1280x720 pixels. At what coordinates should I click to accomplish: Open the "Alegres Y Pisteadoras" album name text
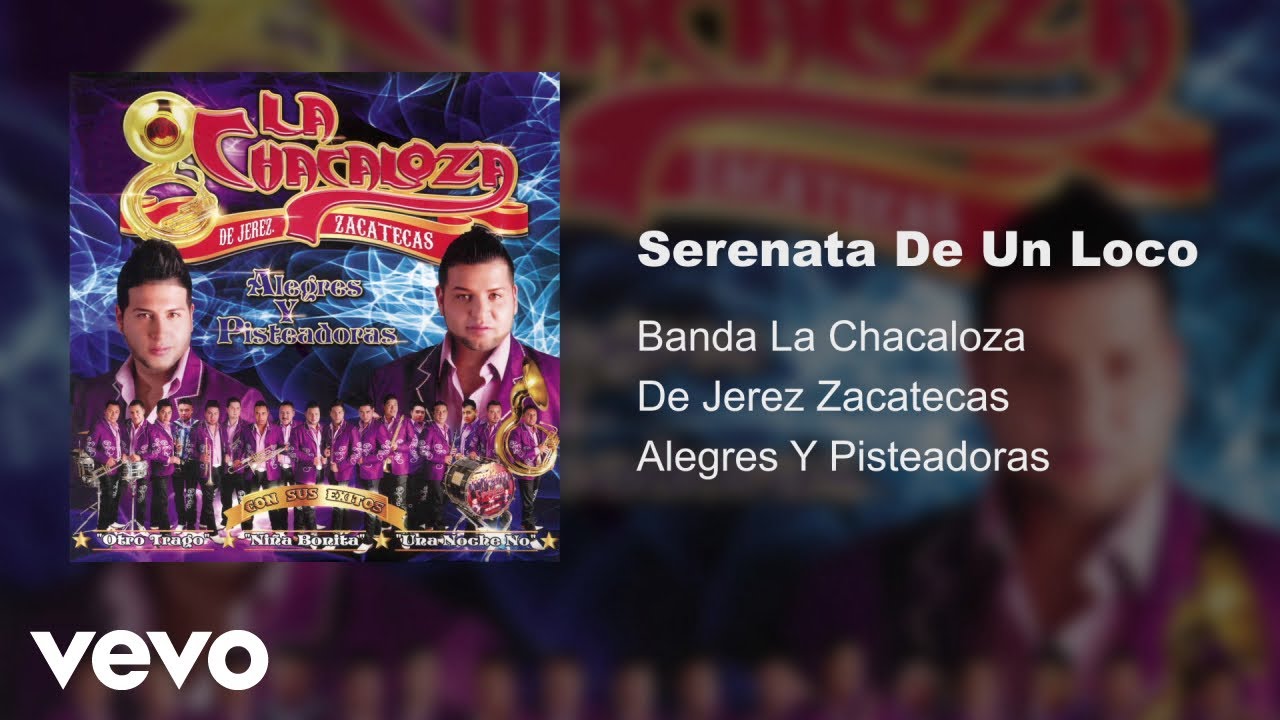(x=843, y=457)
